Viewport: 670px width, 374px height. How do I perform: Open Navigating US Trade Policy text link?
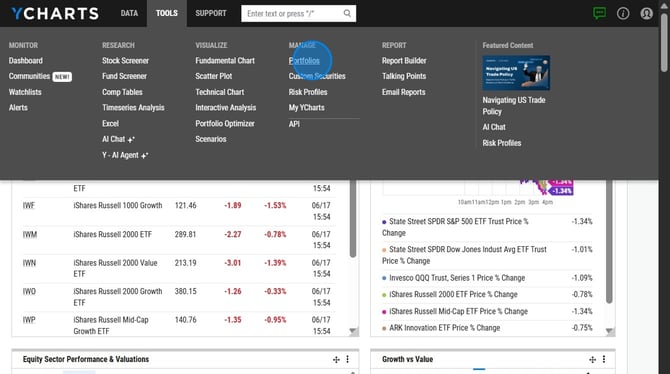tap(514, 106)
